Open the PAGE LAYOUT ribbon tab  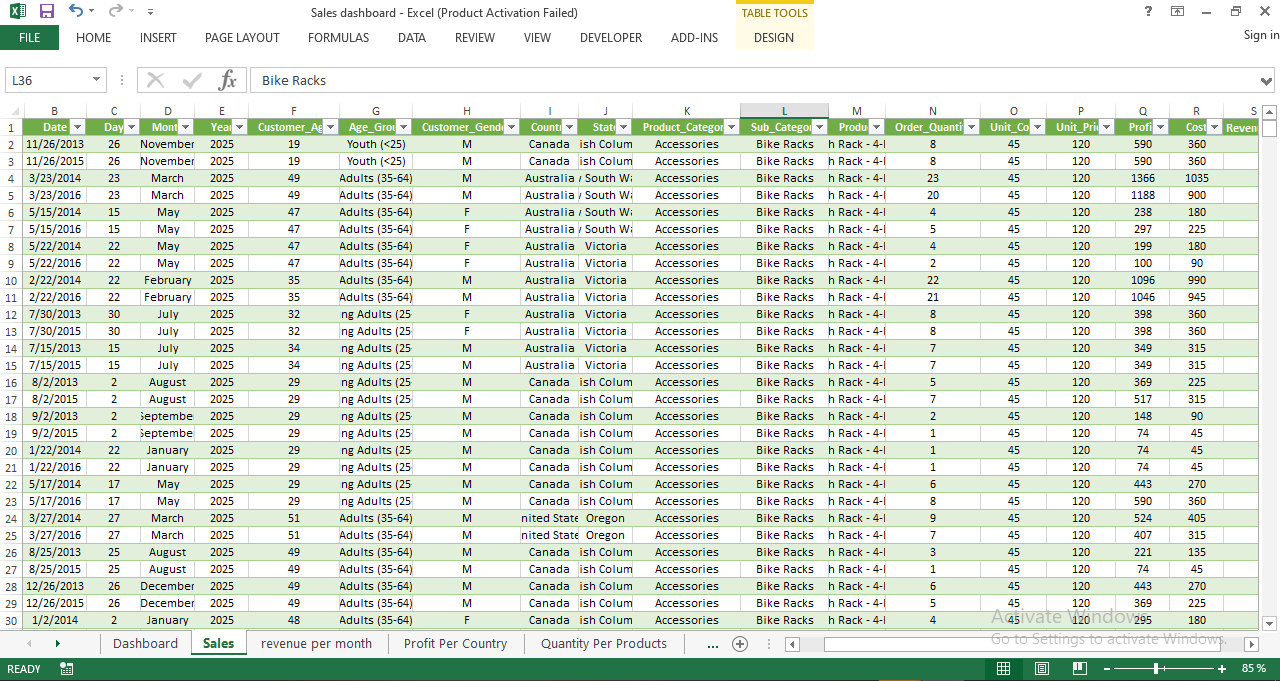point(242,38)
